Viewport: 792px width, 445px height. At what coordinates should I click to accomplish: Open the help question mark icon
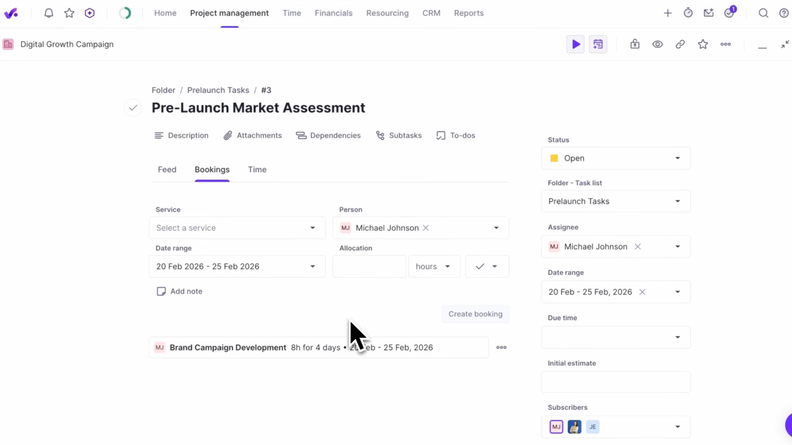point(784,13)
